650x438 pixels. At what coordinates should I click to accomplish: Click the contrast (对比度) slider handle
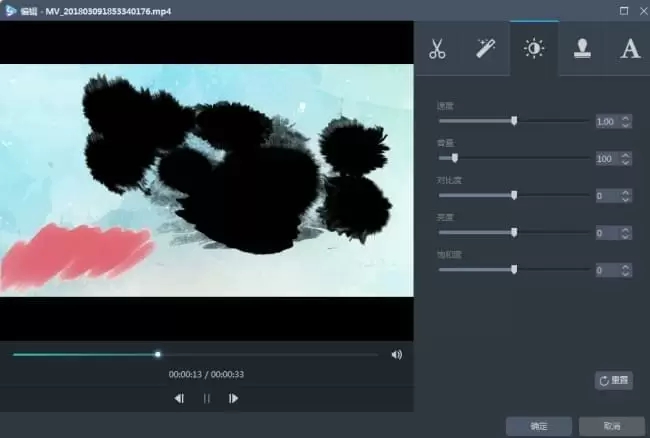[x=514, y=195]
